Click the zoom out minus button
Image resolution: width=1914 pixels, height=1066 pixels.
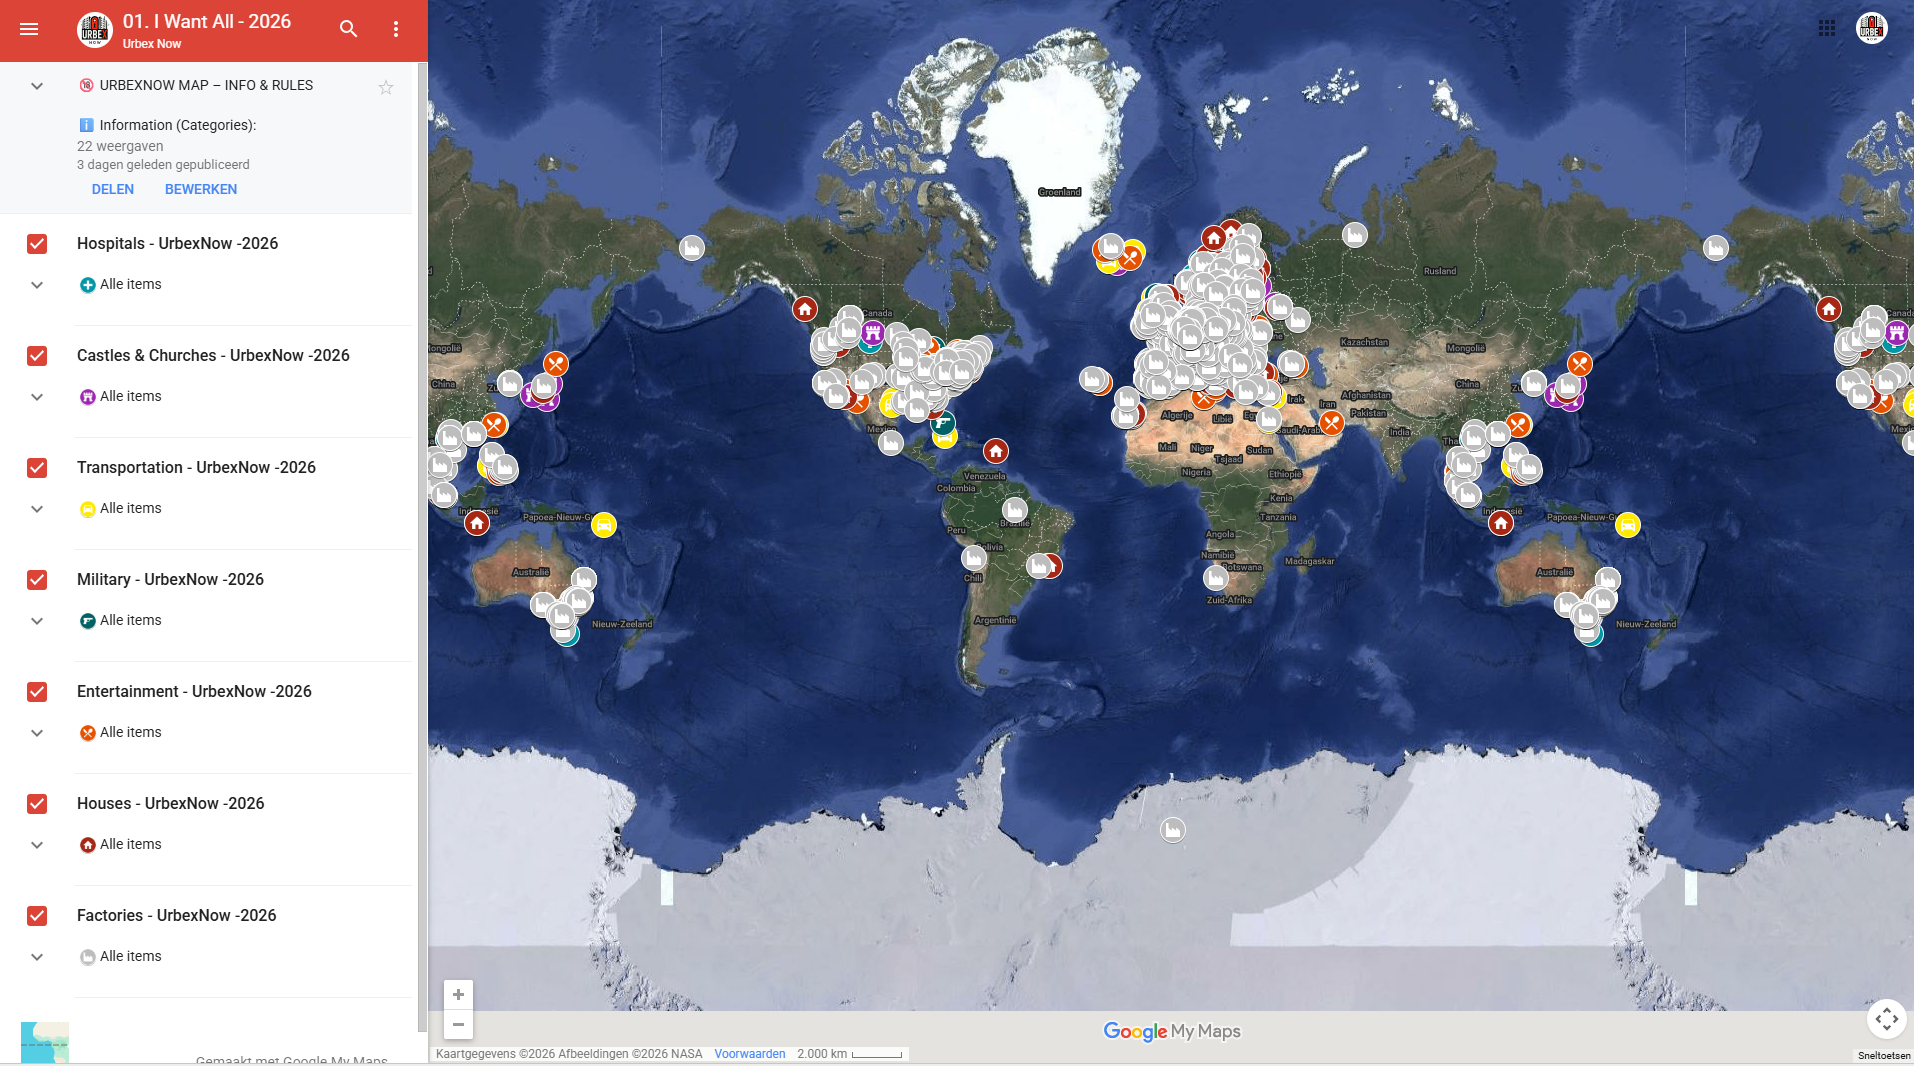tap(458, 1025)
